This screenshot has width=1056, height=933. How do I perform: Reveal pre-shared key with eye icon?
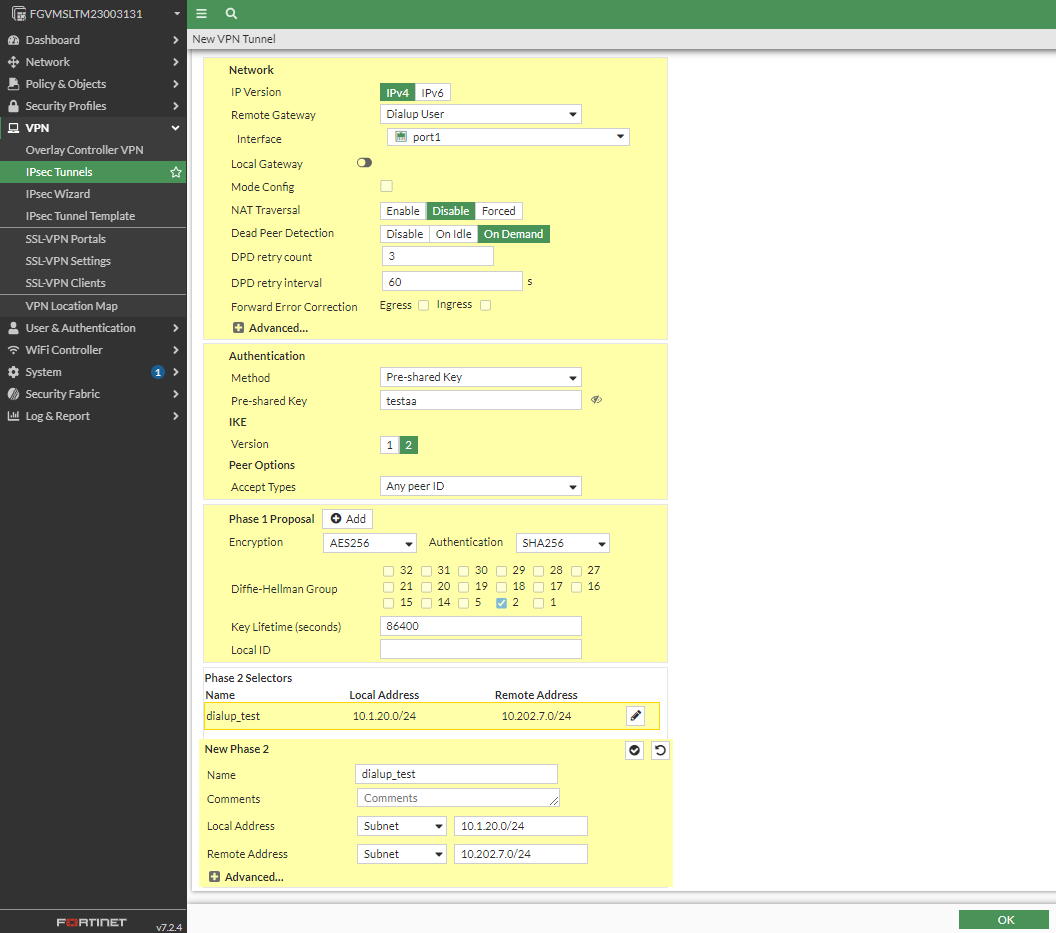coord(596,400)
